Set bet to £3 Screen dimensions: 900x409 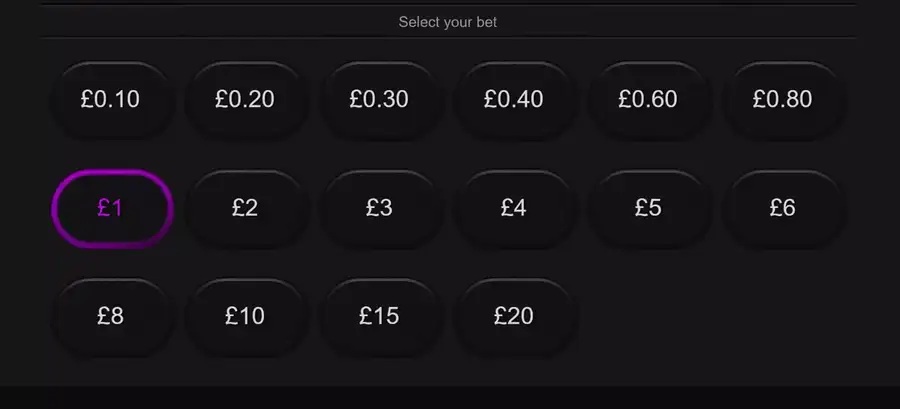click(379, 208)
